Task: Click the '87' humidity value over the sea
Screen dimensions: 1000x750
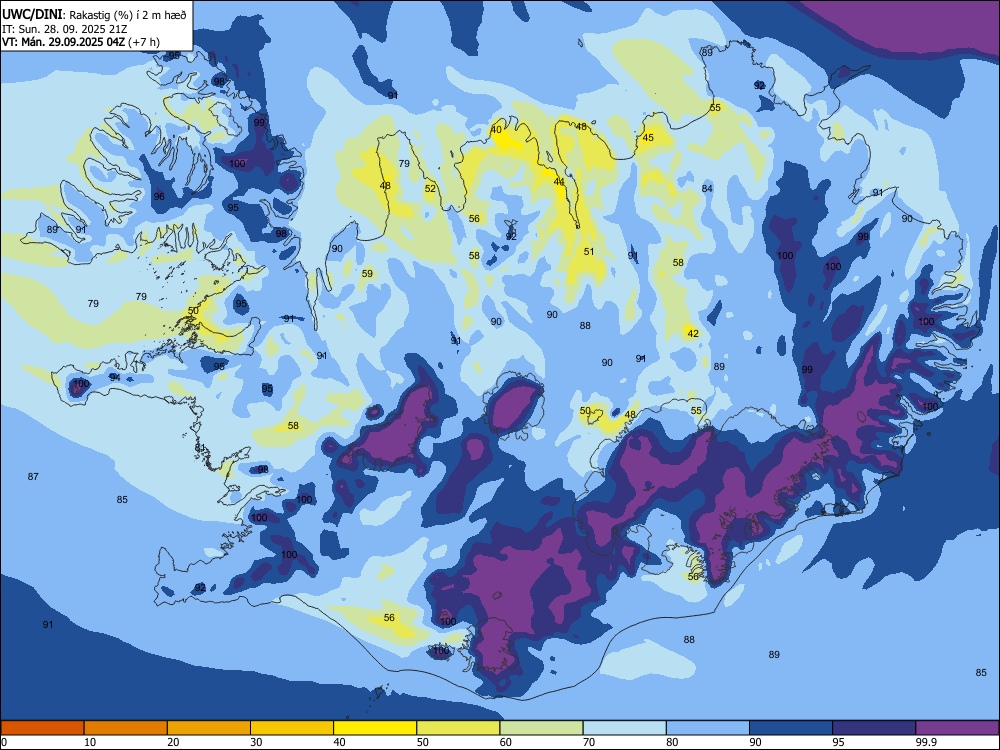Action: [x=33, y=476]
